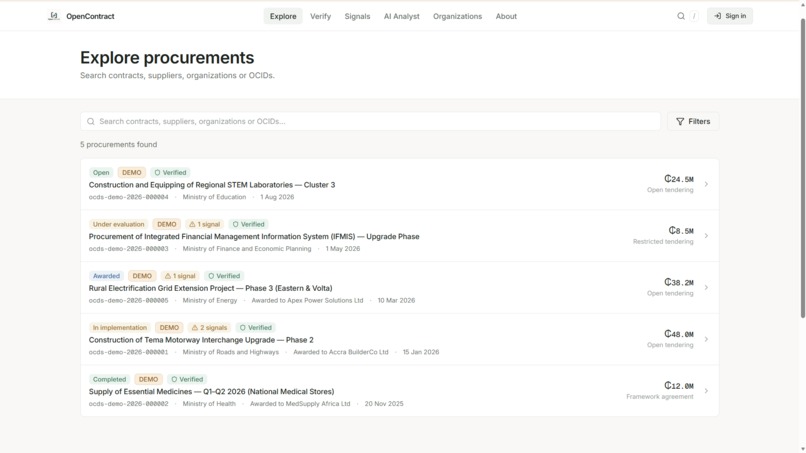Click the 1 signal warning on IFMIS row
This screenshot has height=453, width=806.
pyautogui.click(x=204, y=224)
